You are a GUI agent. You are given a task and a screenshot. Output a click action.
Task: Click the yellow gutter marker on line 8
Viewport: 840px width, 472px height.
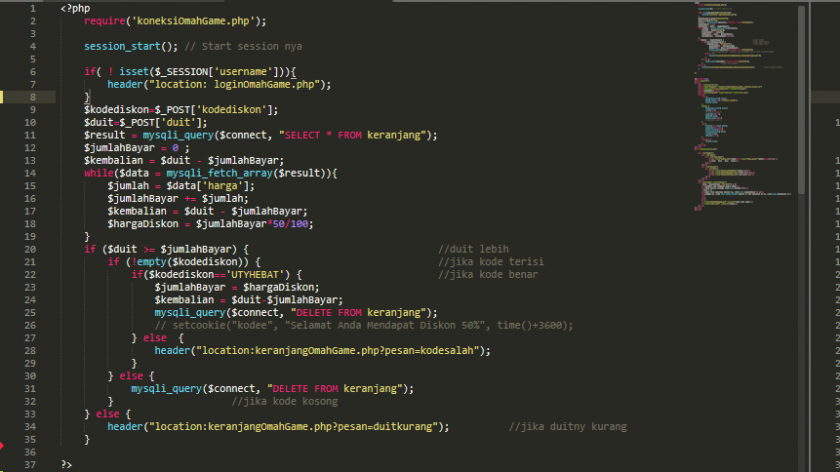(2, 97)
